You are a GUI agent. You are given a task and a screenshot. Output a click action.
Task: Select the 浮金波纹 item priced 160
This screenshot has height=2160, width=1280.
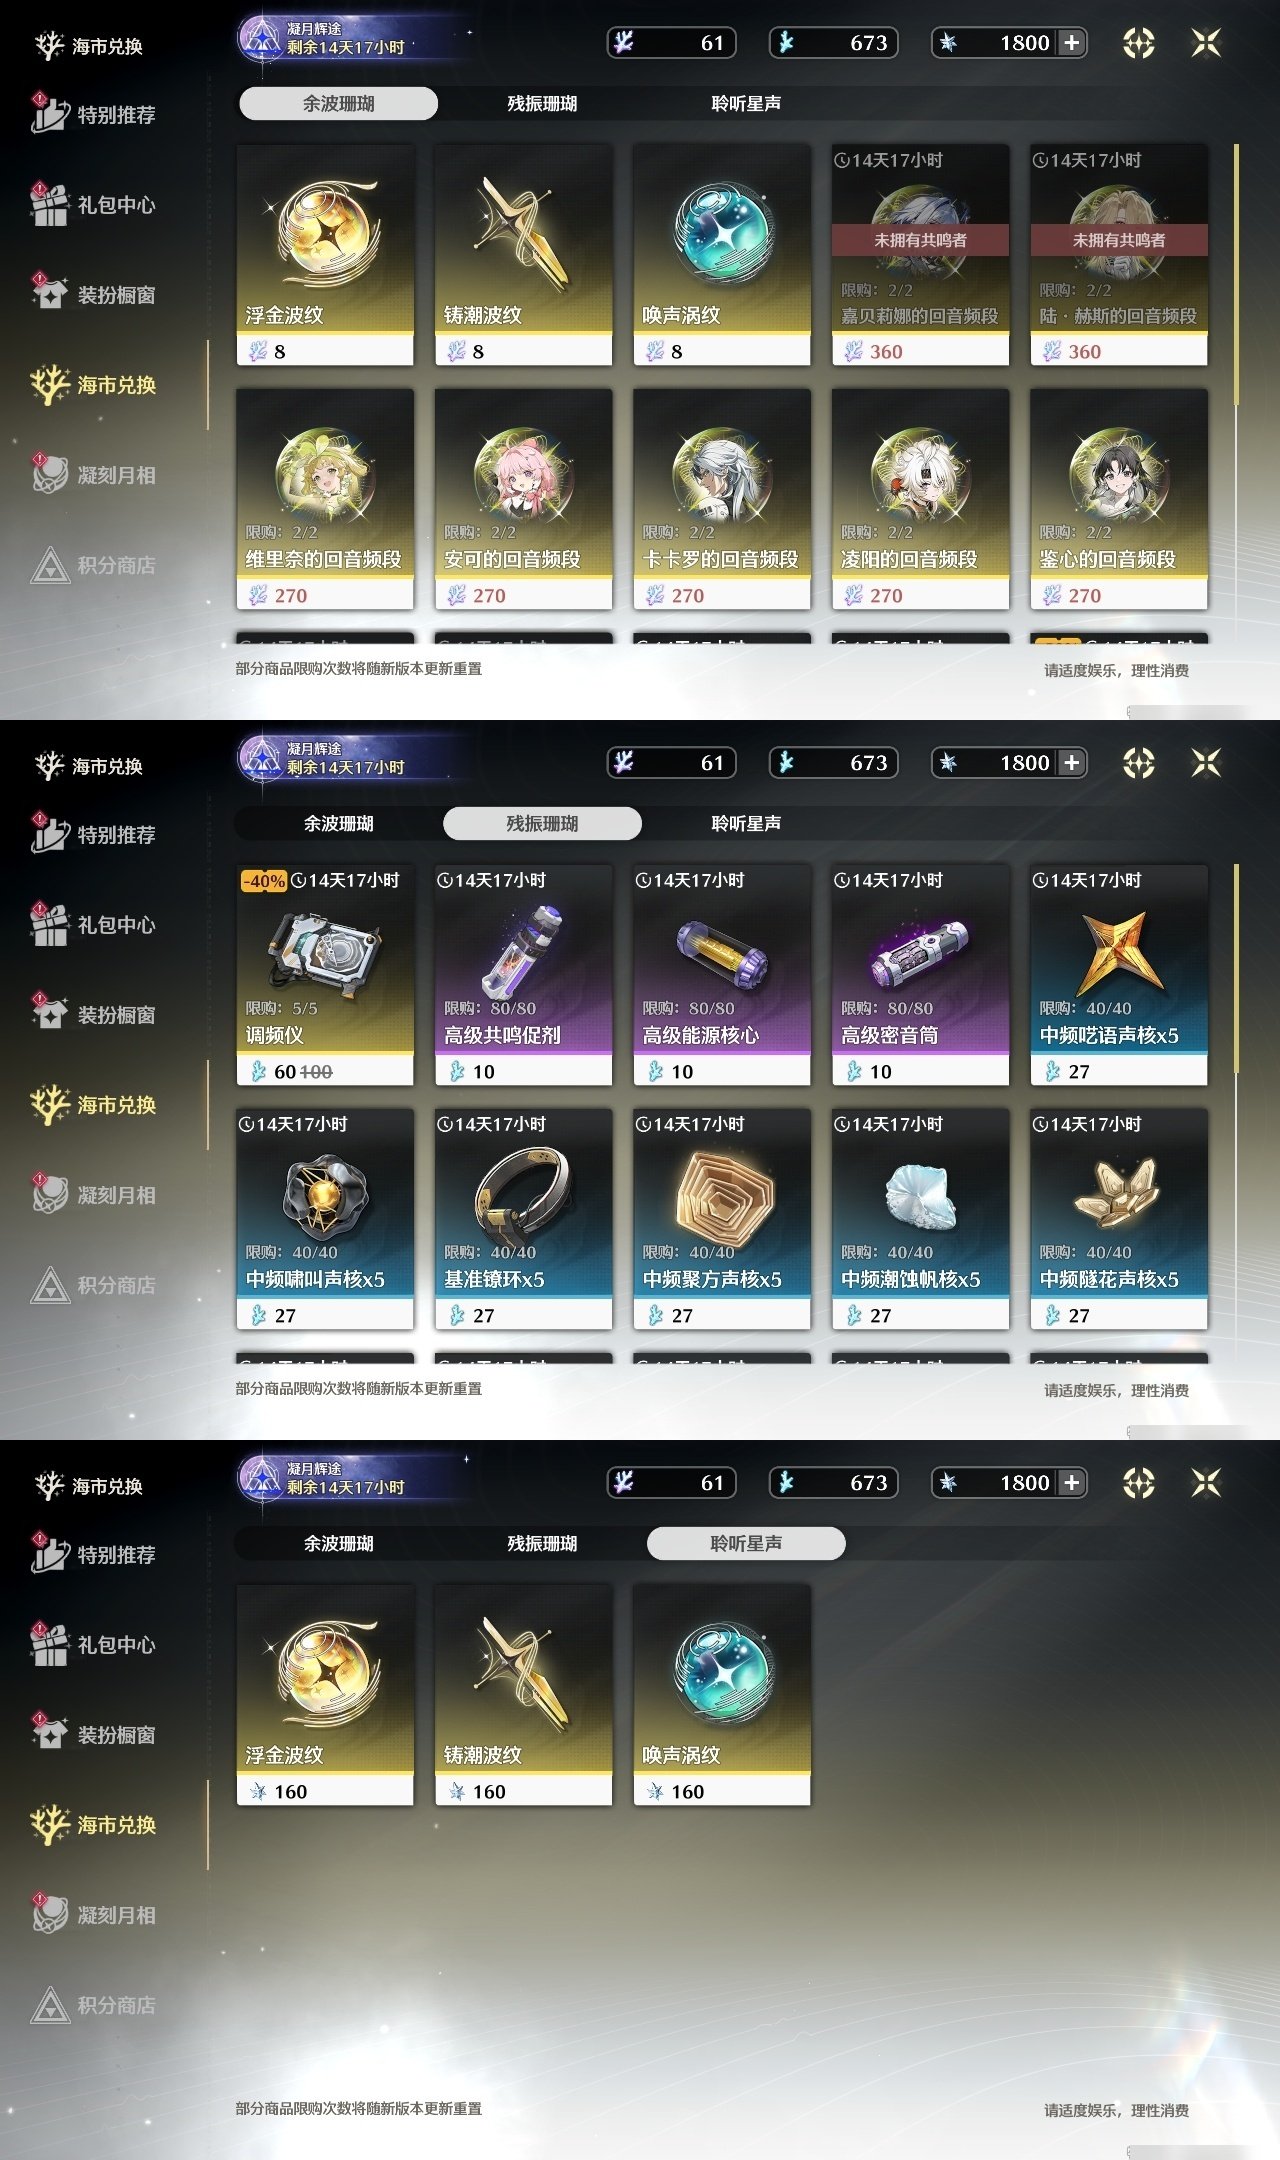tap(324, 1695)
